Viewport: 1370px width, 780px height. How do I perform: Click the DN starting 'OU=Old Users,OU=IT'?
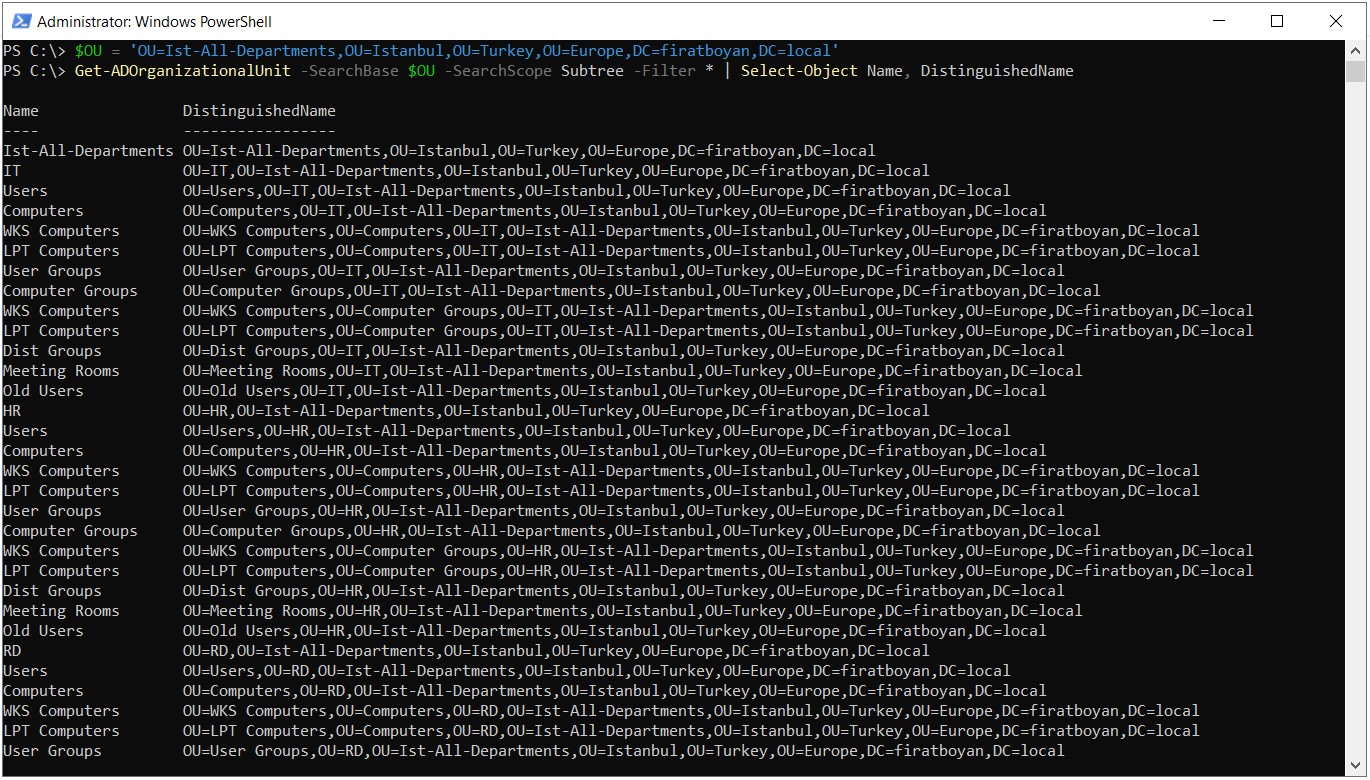[615, 391]
